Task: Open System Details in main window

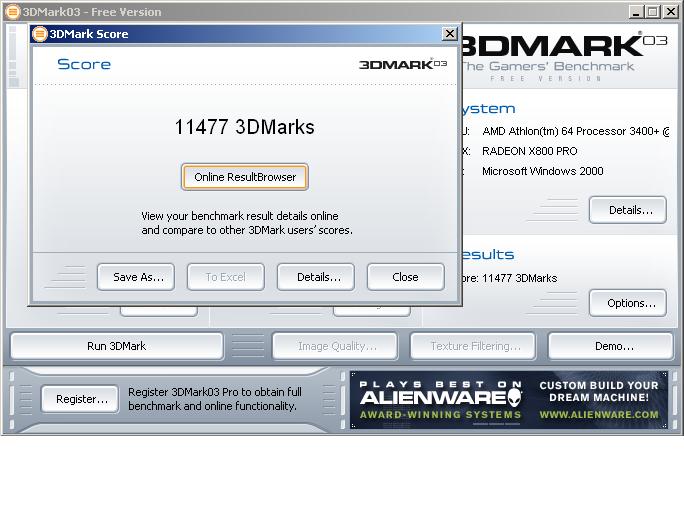Action: pyautogui.click(x=628, y=210)
